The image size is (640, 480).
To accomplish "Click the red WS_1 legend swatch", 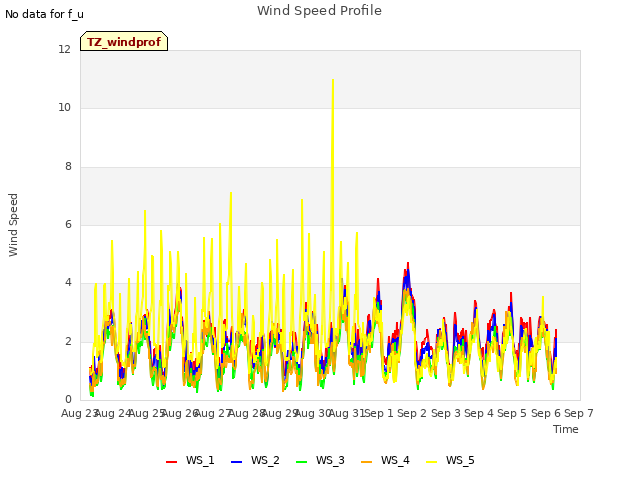I will 171,462.
